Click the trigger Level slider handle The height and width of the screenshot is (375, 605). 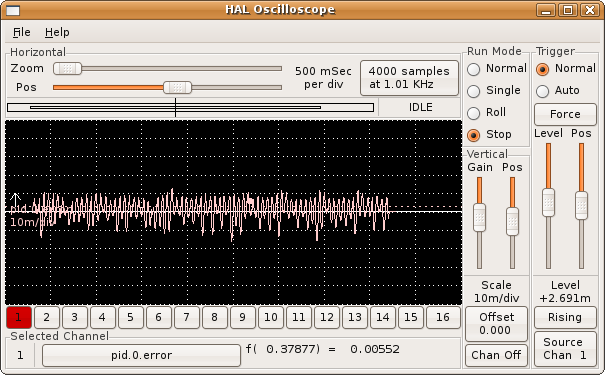(x=548, y=202)
